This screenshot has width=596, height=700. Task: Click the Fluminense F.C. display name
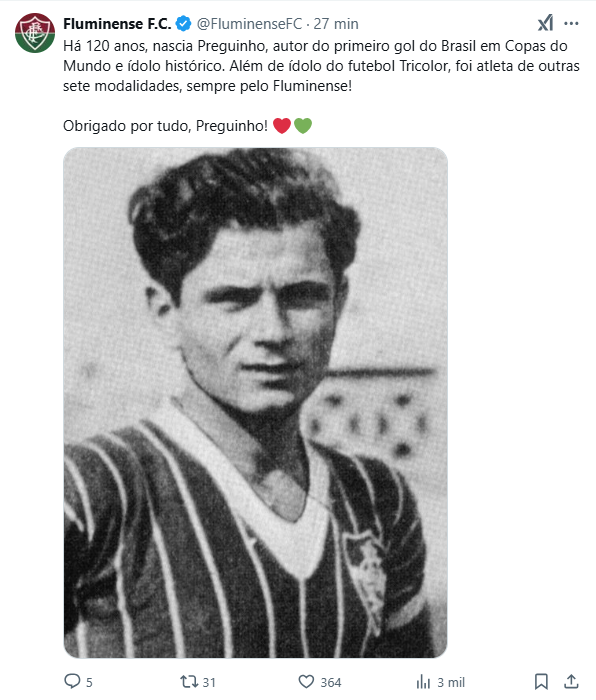[x=117, y=24]
